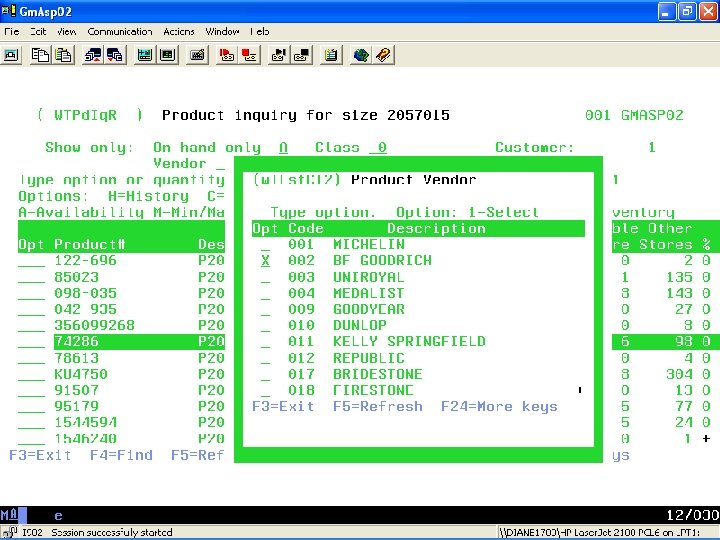Click the Vendor input field

tap(220, 164)
